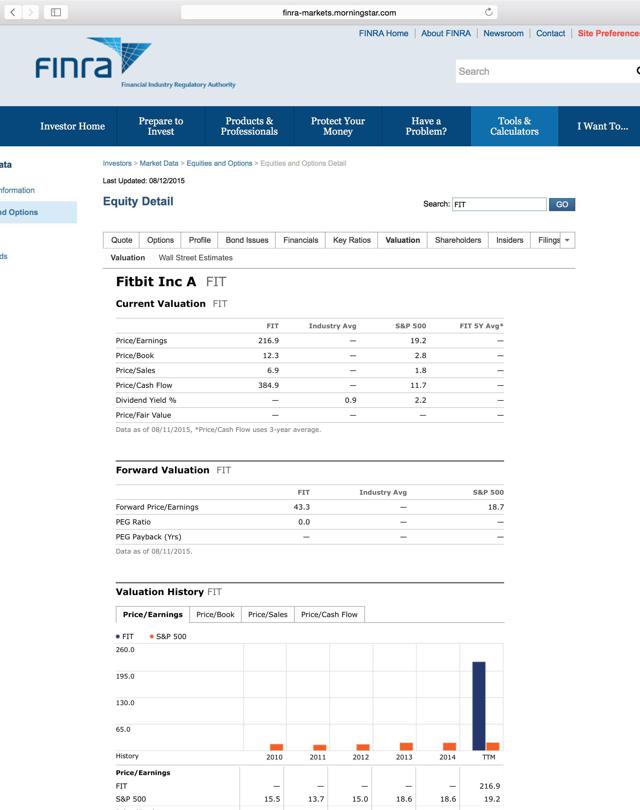The image size is (640, 810).
Task: Open the left sidebar 'd Options' item
Action: [38, 212]
